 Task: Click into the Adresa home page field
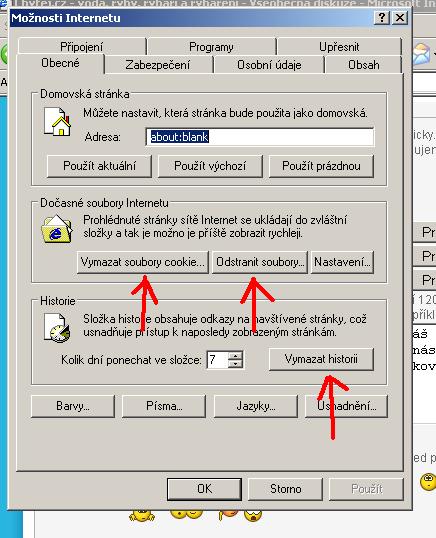[260, 137]
